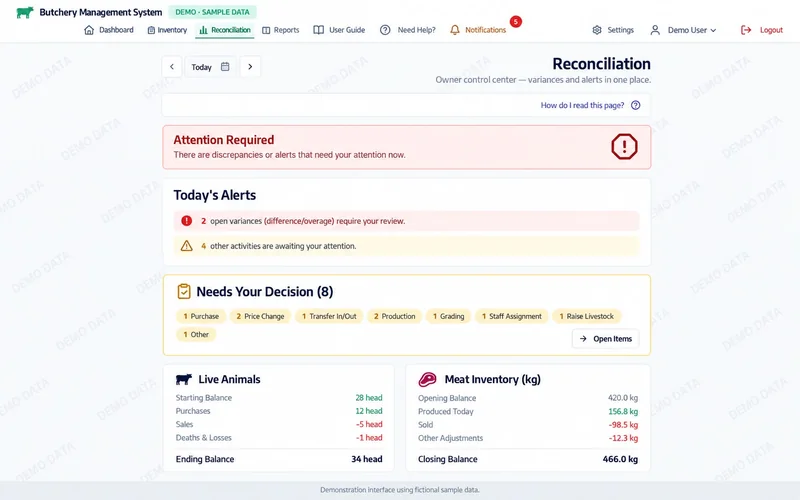Click the green cow logo icon
The height and width of the screenshot is (500, 800).
(x=24, y=12)
